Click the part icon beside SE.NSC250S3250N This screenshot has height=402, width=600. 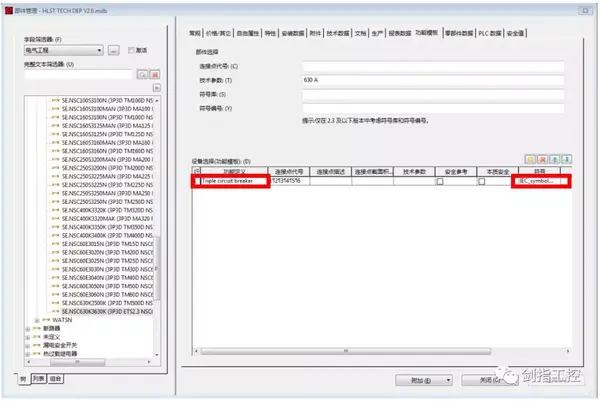(55, 202)
